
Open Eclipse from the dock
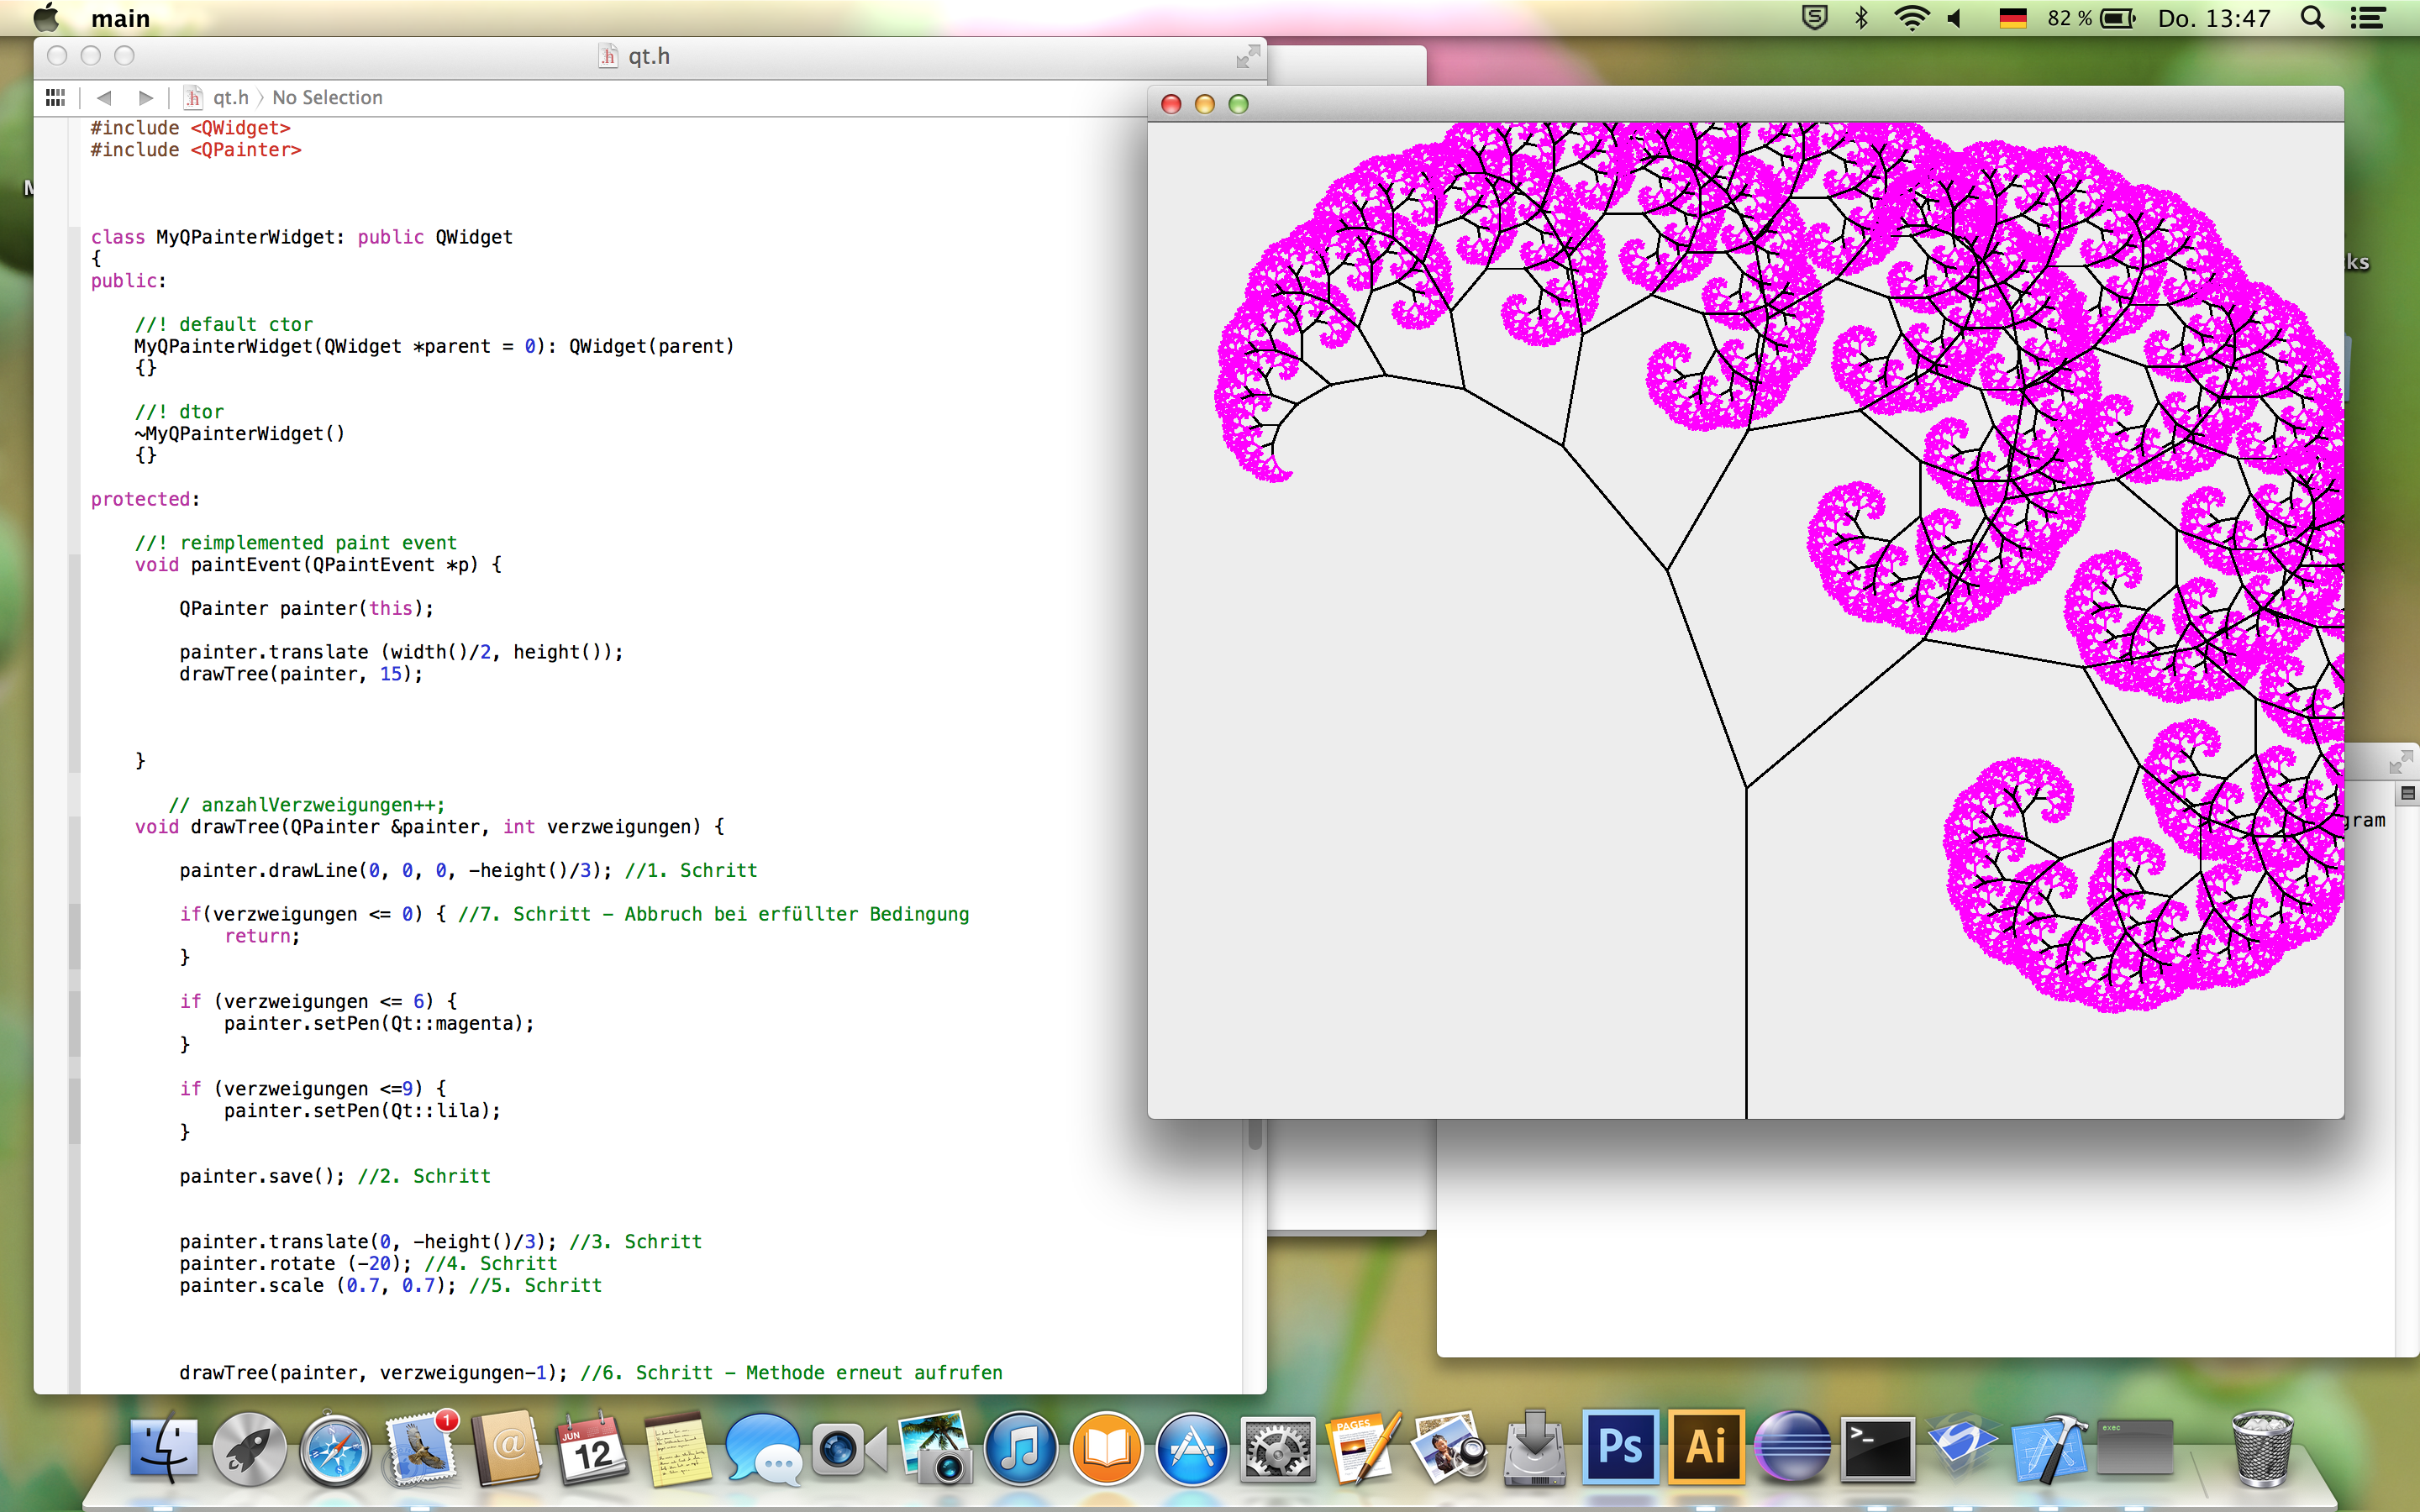tap(1792, 1448)
